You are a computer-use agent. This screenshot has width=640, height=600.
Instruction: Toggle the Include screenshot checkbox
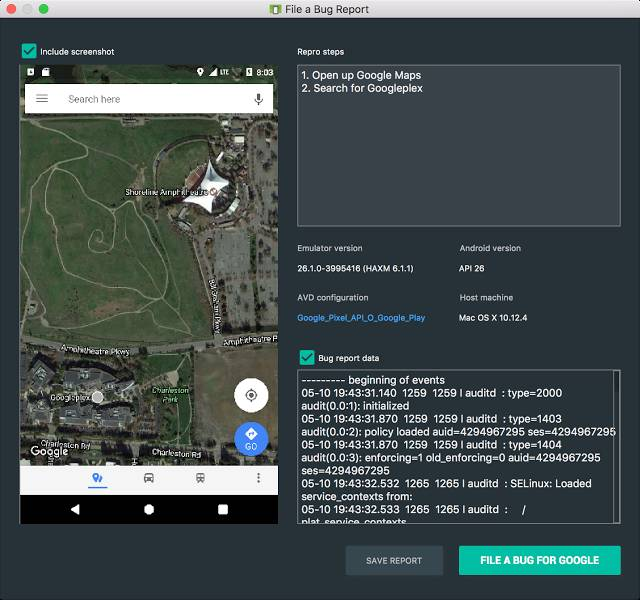pyautogui.click(x=29, y=51)
